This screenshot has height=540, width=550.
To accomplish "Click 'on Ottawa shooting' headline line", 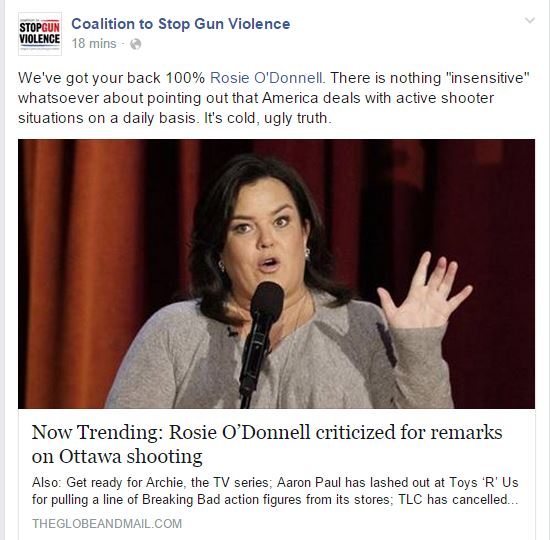I will pos(117,456).
